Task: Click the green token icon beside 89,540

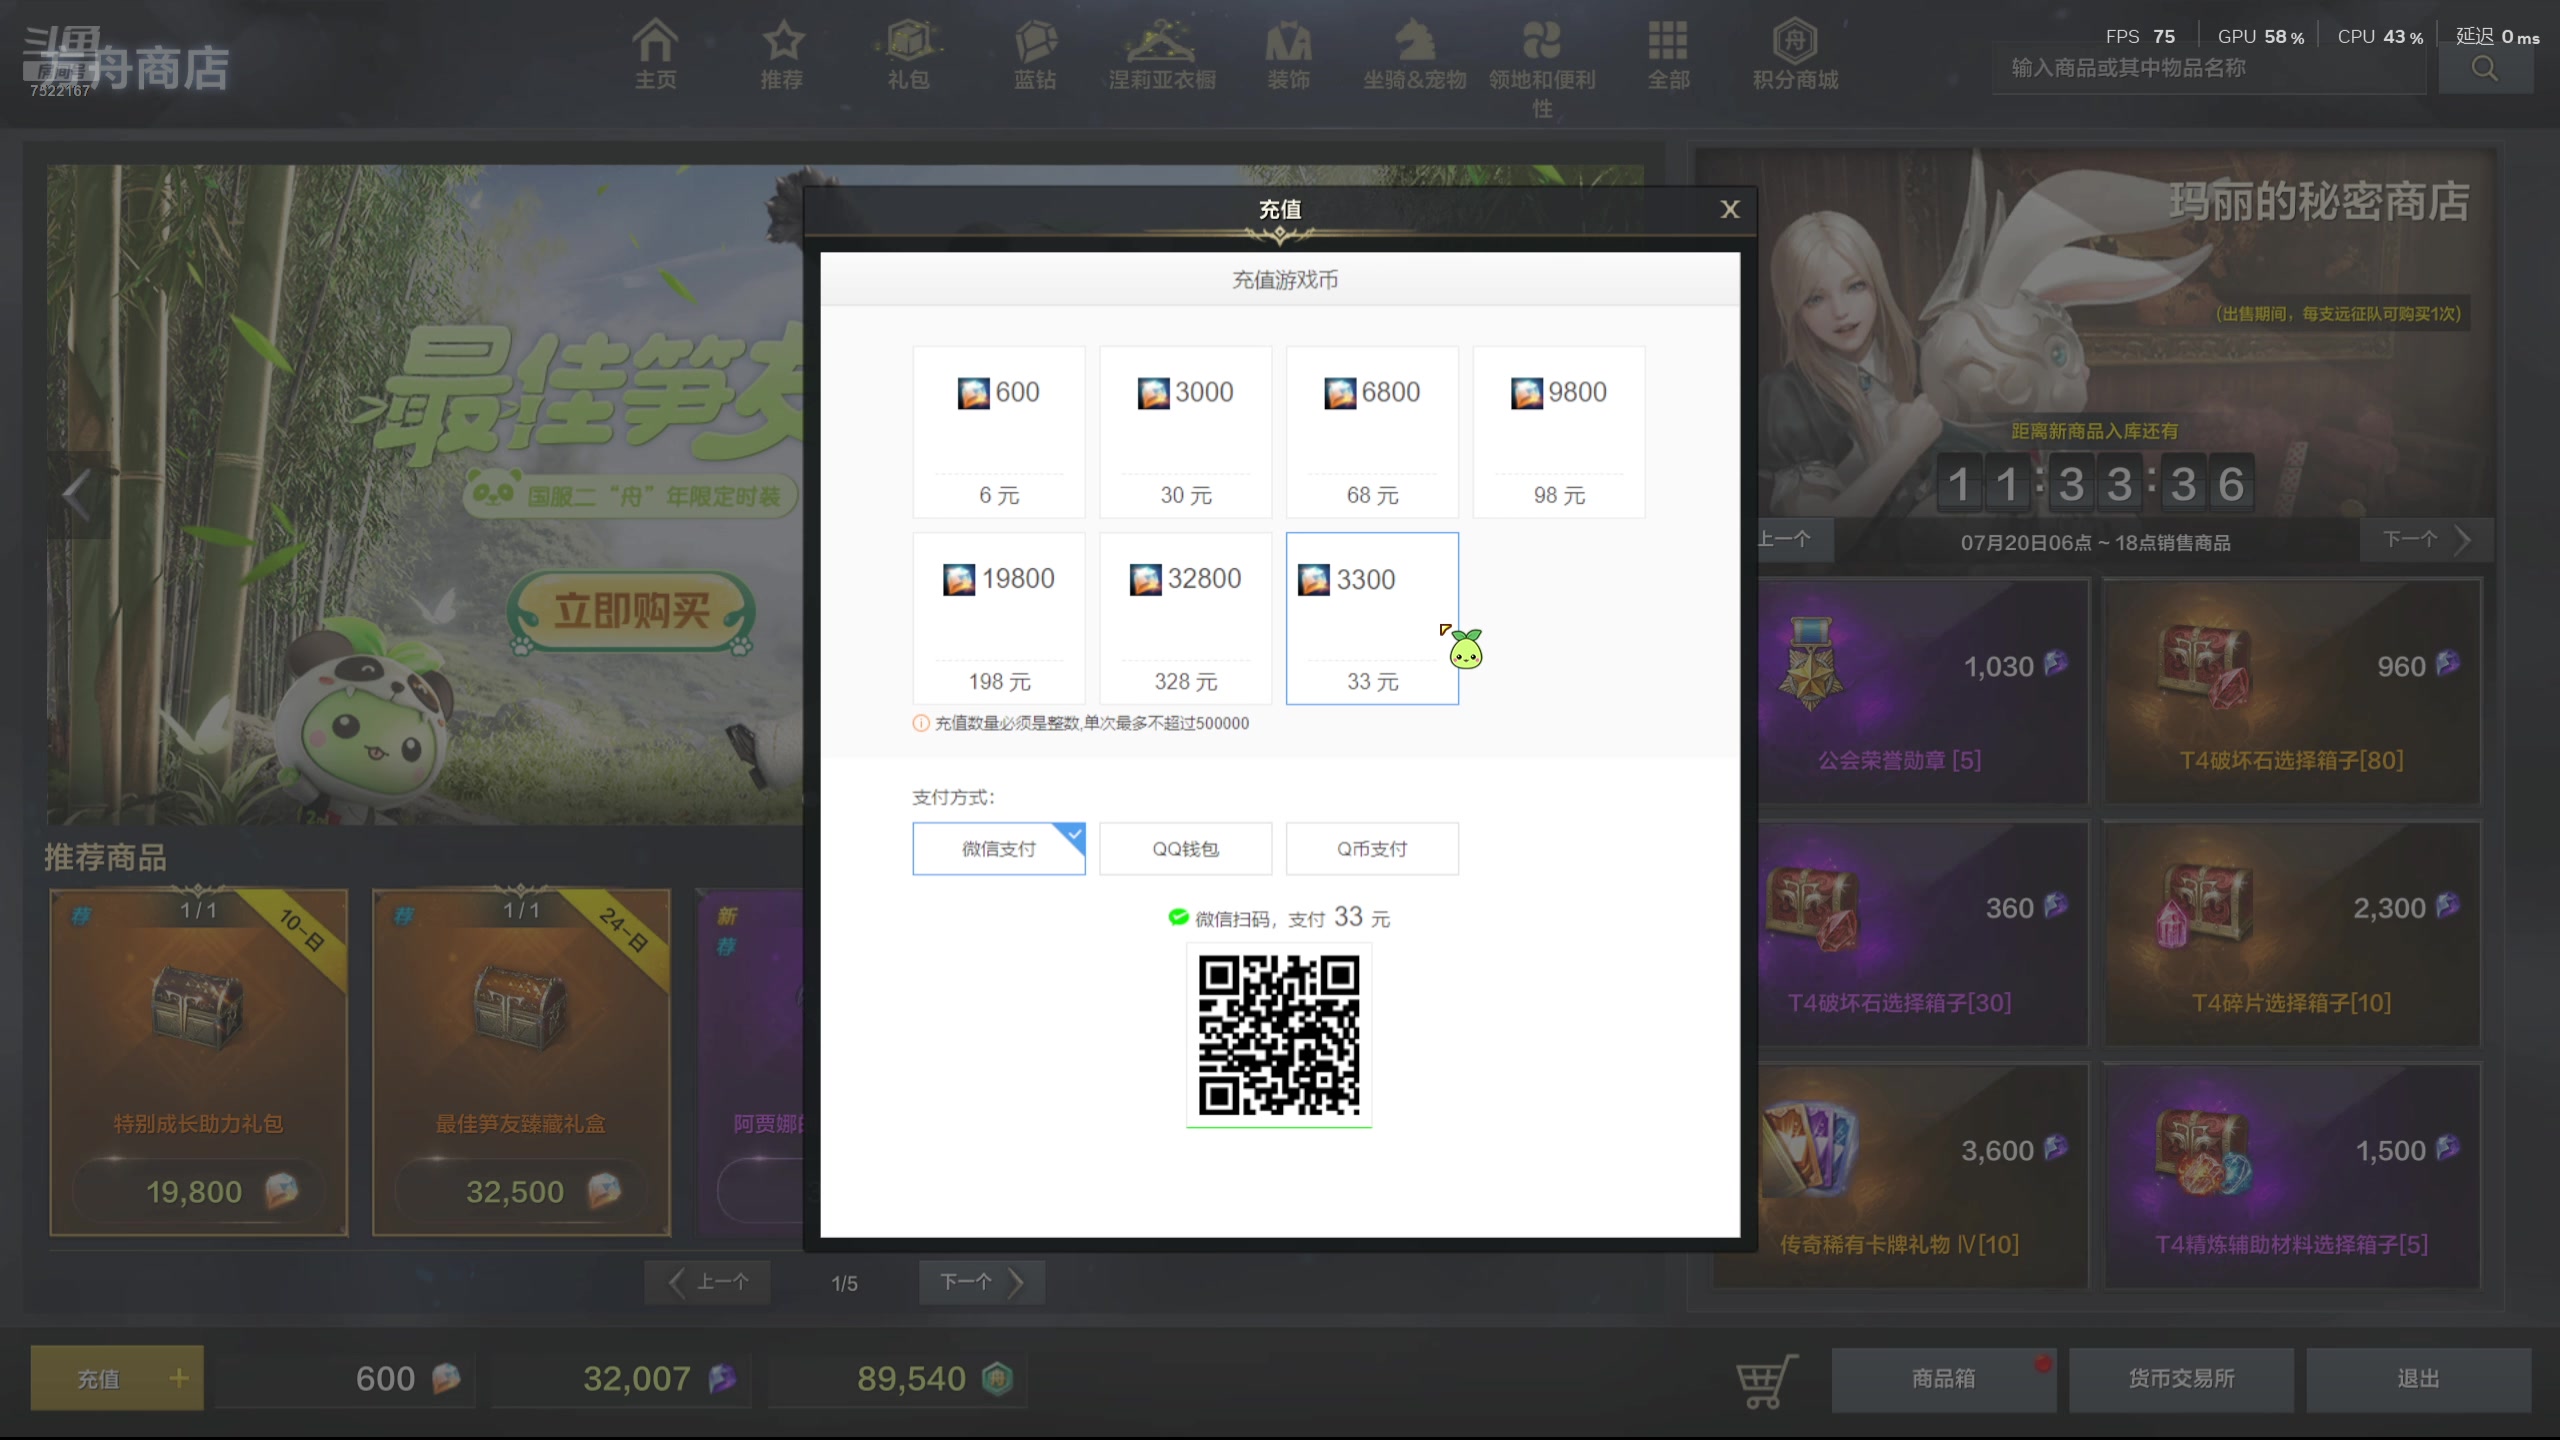Action: pos(997,1379)
